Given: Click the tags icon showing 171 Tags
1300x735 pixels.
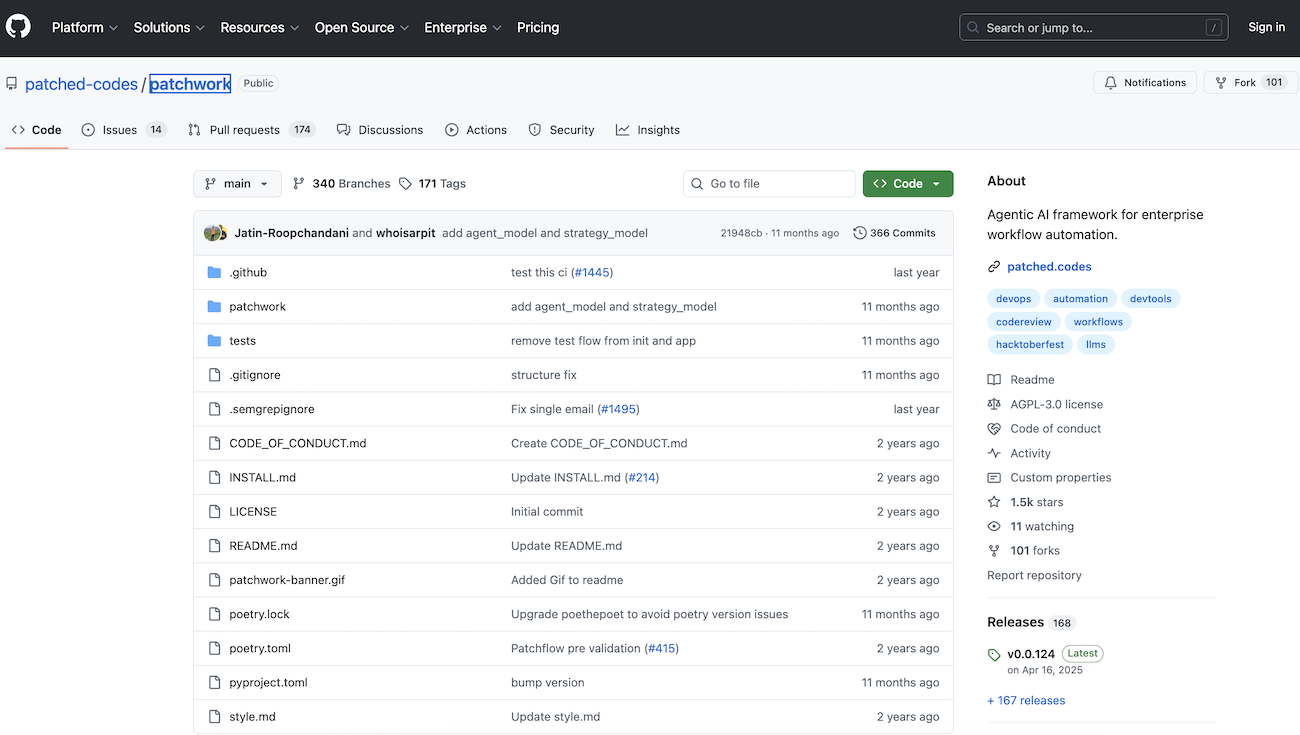Looking at the screenshot, I should tap(405, 184).
